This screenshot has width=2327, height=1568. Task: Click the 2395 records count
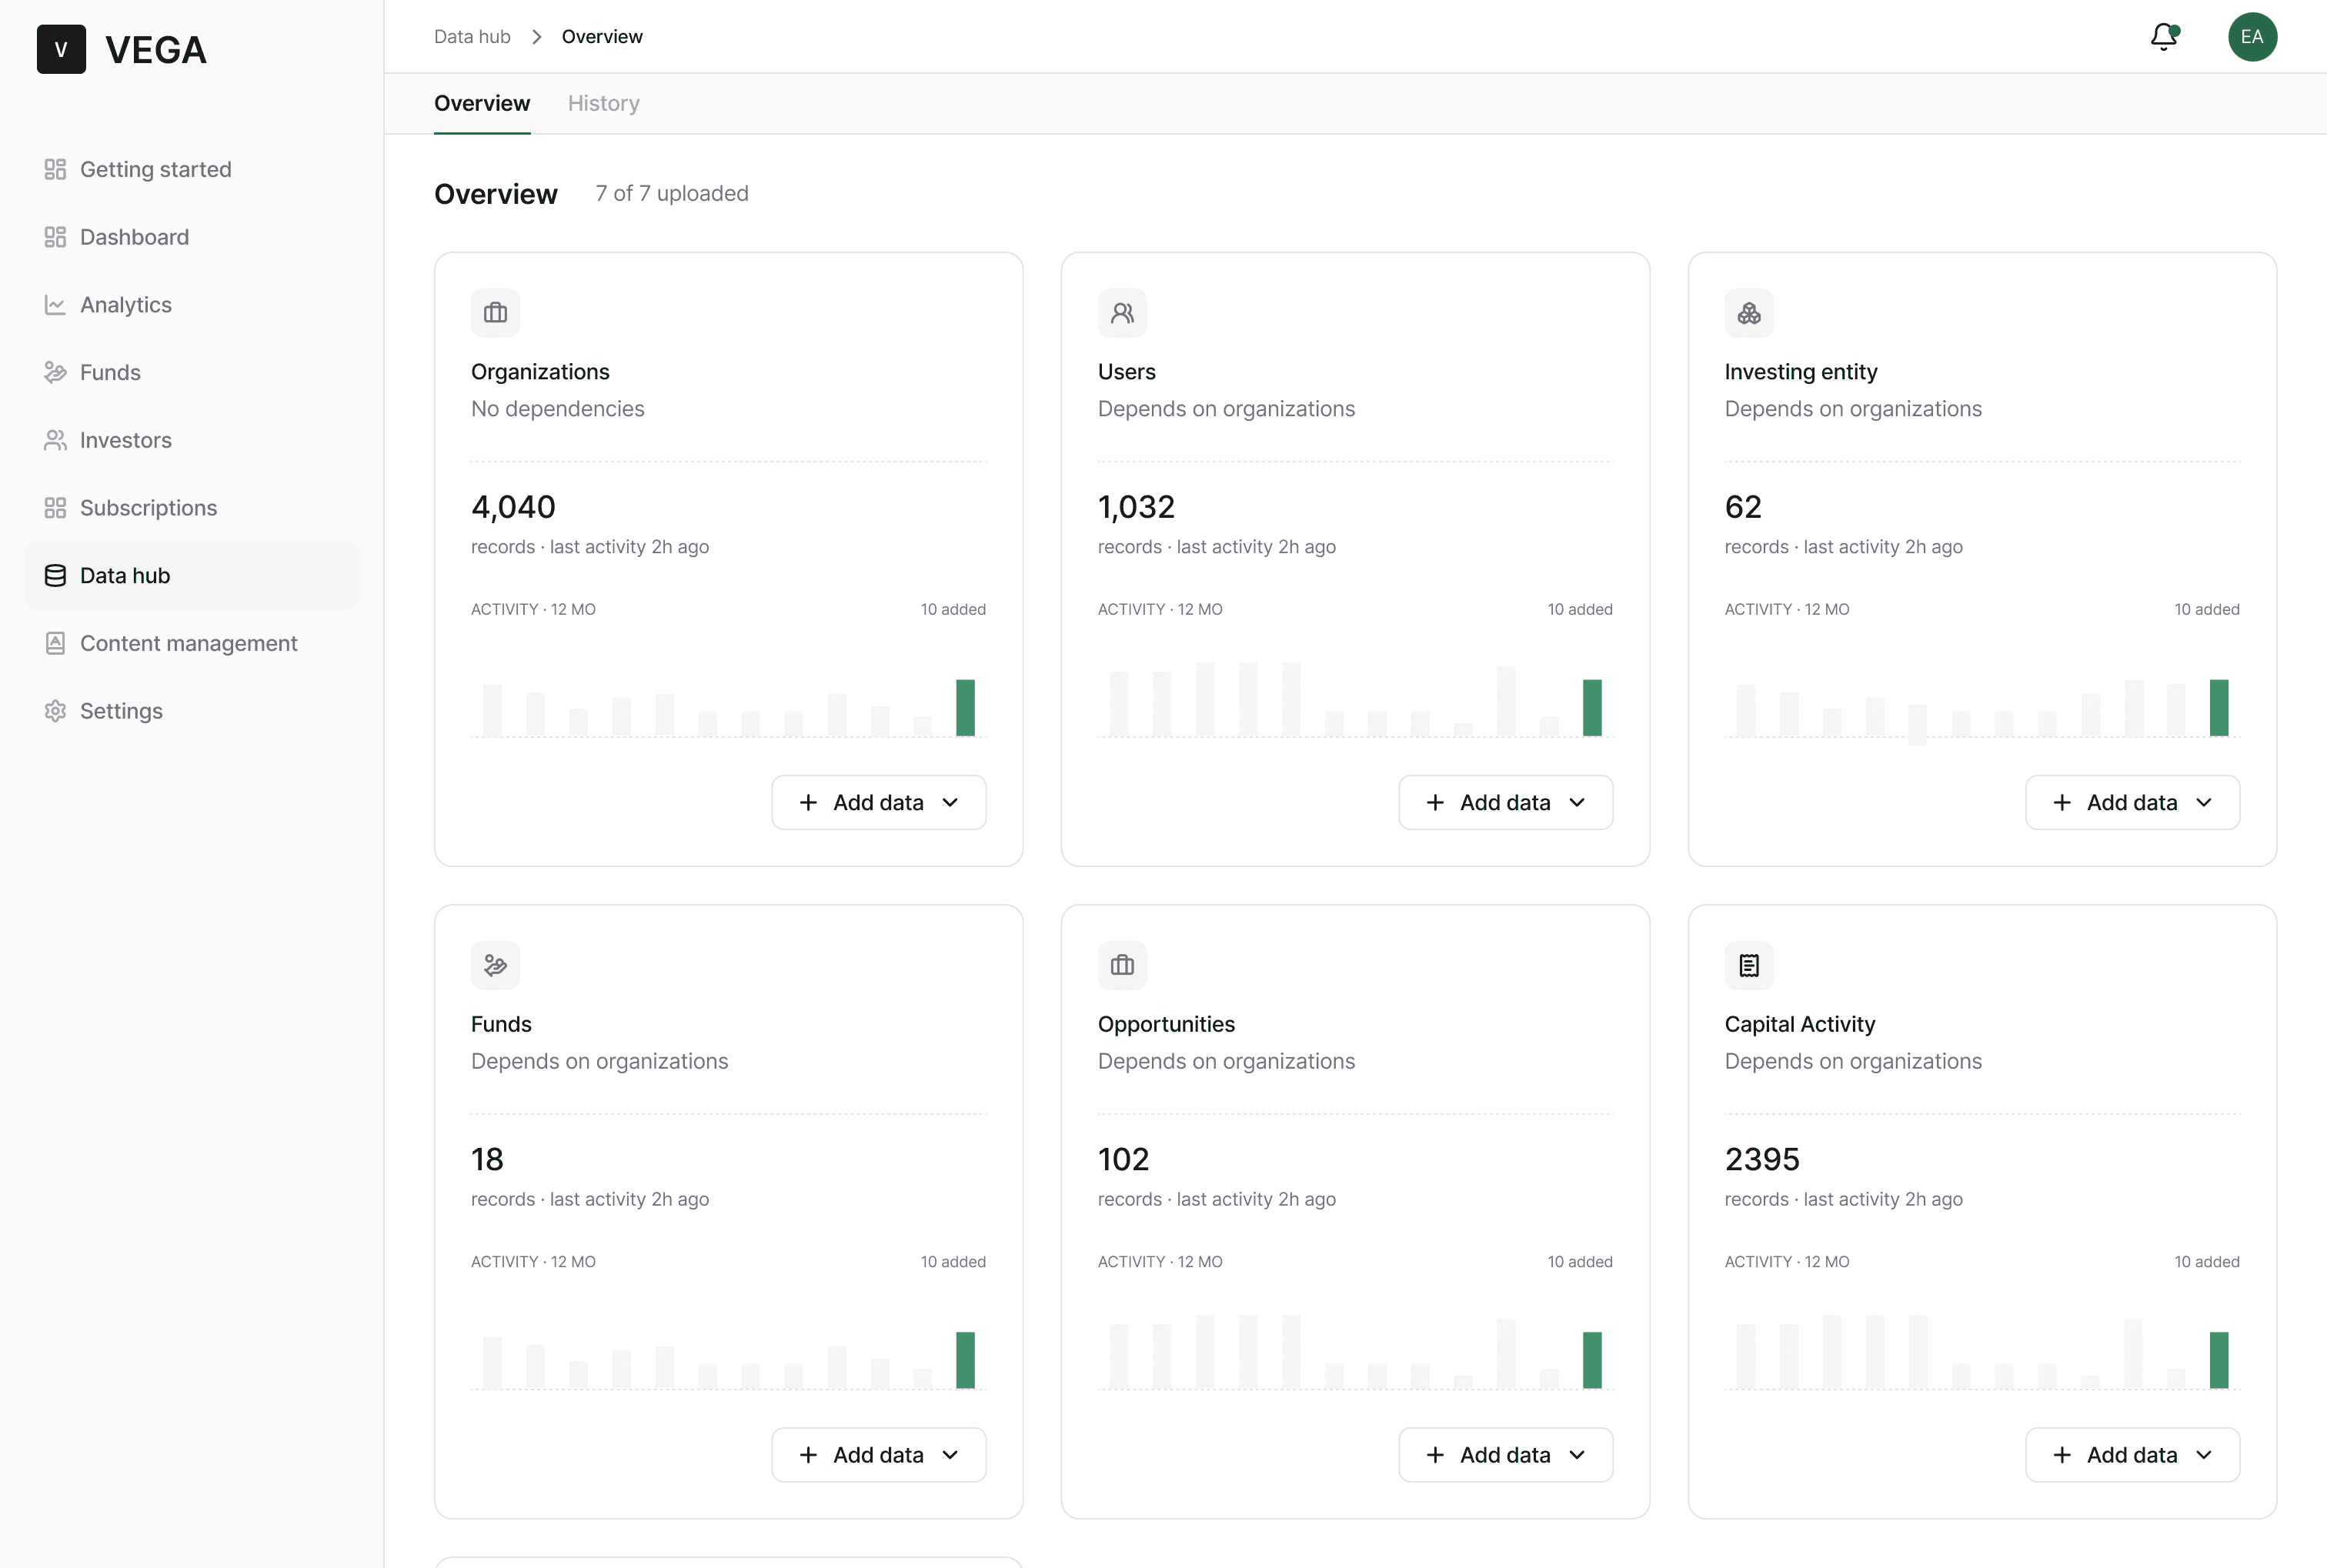pyautogui.click(x=1762, y=1159)
